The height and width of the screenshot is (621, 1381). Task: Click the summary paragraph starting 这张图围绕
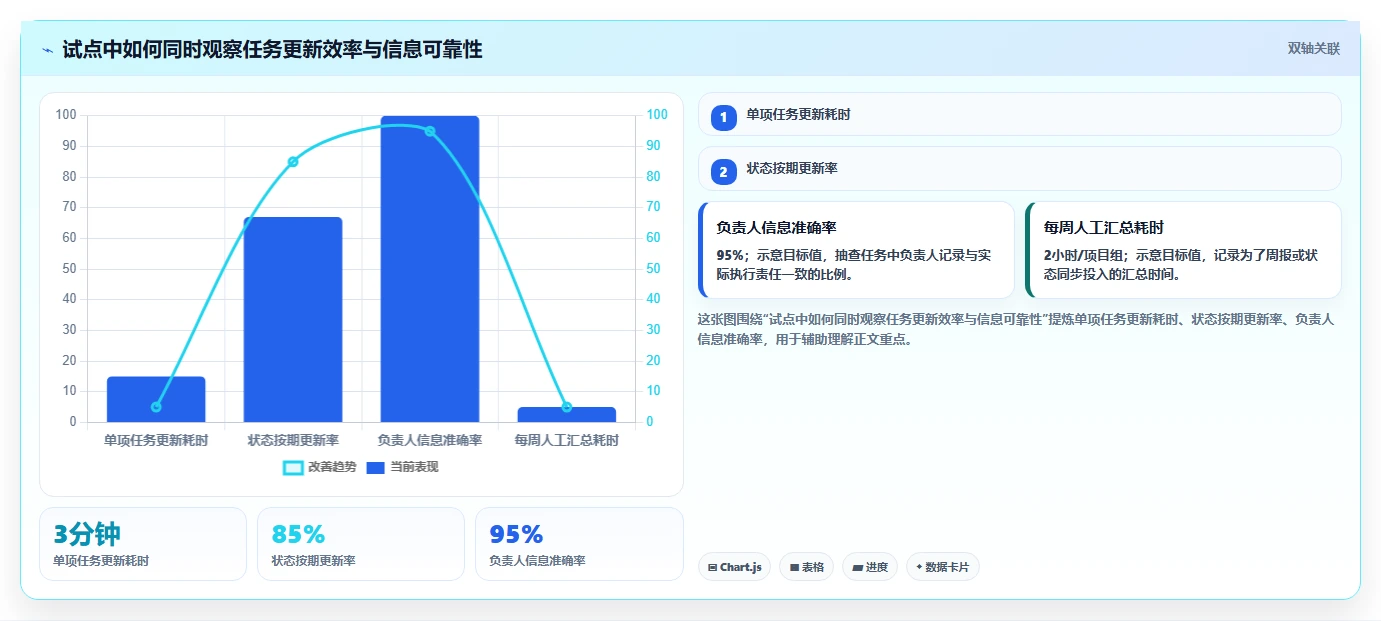(x=1016, y=329)
